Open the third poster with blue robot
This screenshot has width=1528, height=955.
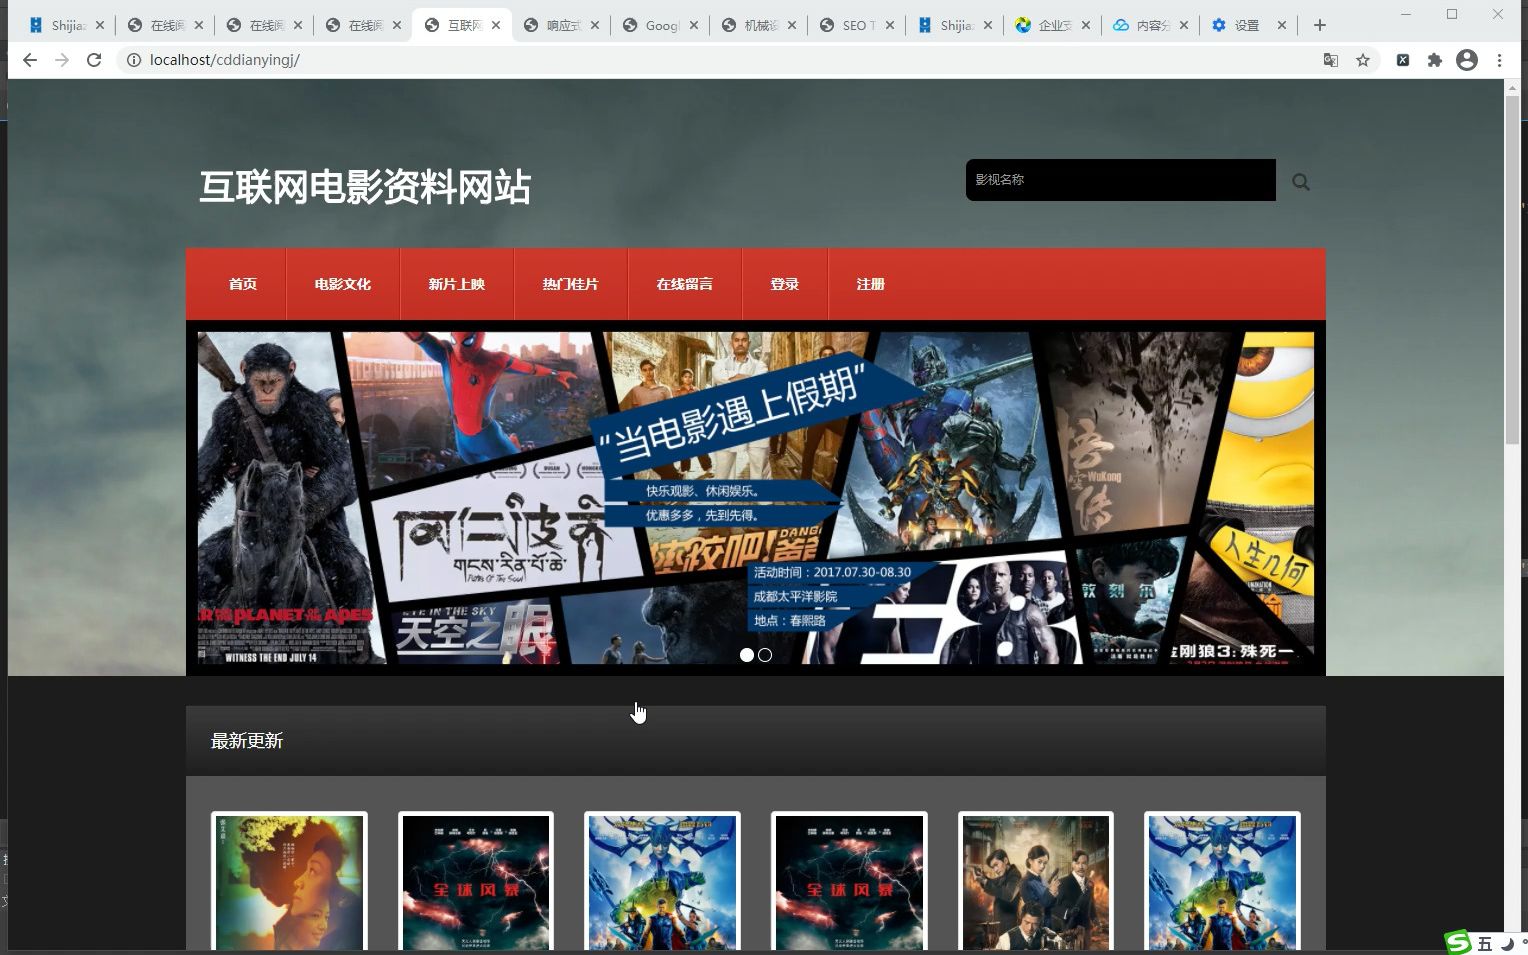click(662, 882)
